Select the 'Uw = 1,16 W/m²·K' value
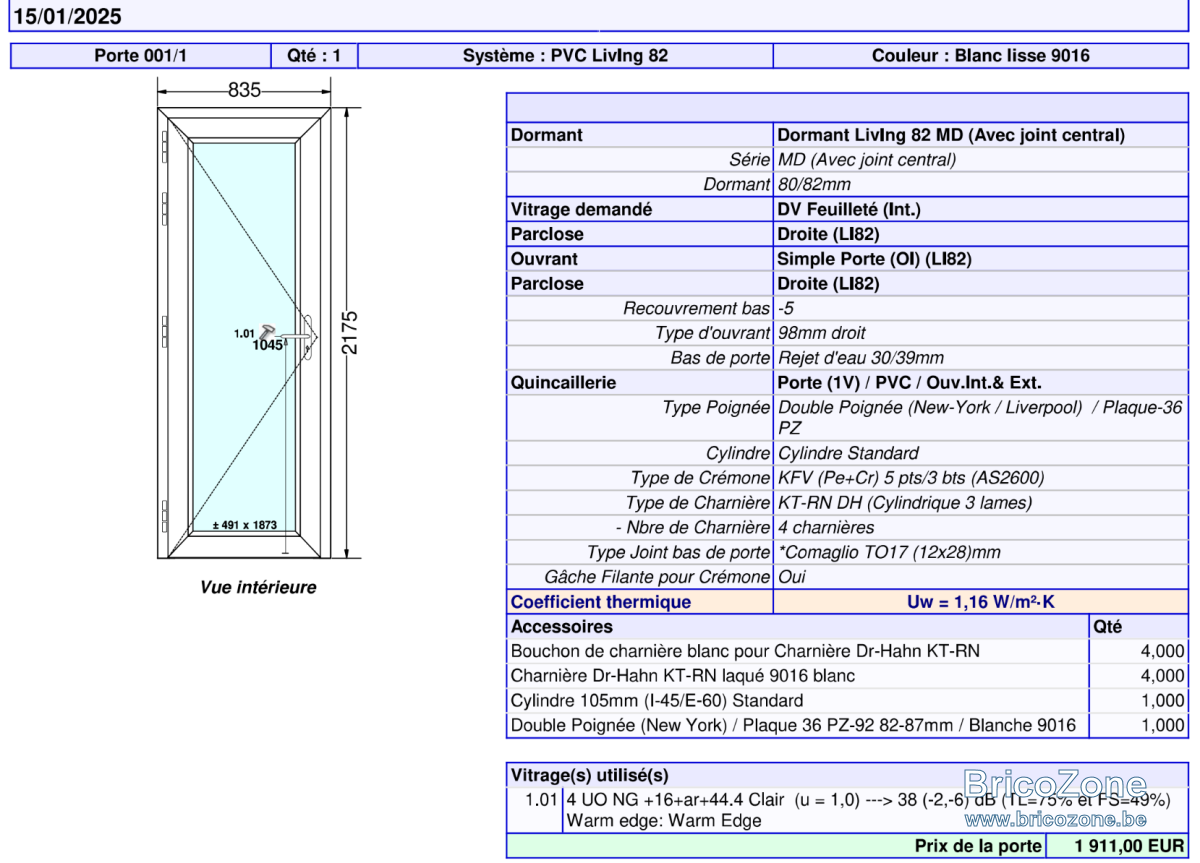Screen dimensions: 1200x863 click(981, 602)
